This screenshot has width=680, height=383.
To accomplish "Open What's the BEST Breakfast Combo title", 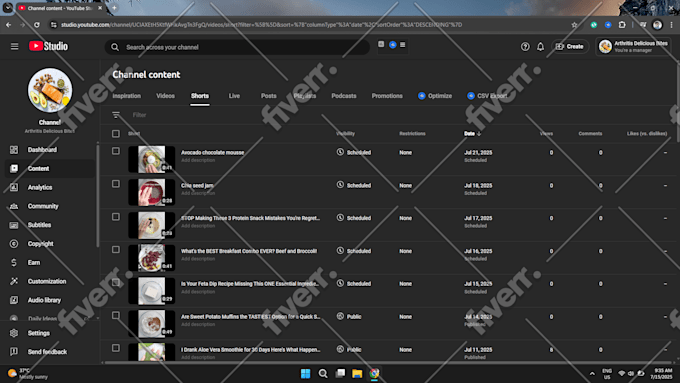I will (249, 251).
